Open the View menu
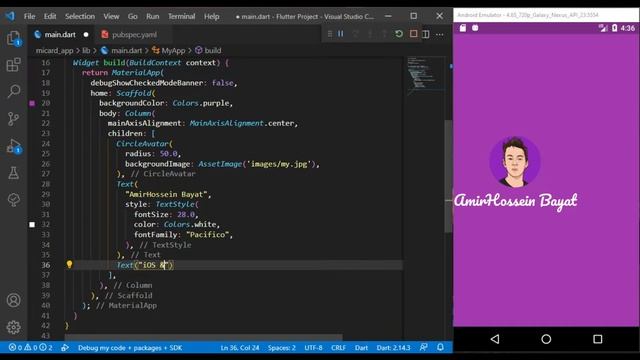Image resolution: width=640 pixels, height=360 pixels. click(111, 16)
